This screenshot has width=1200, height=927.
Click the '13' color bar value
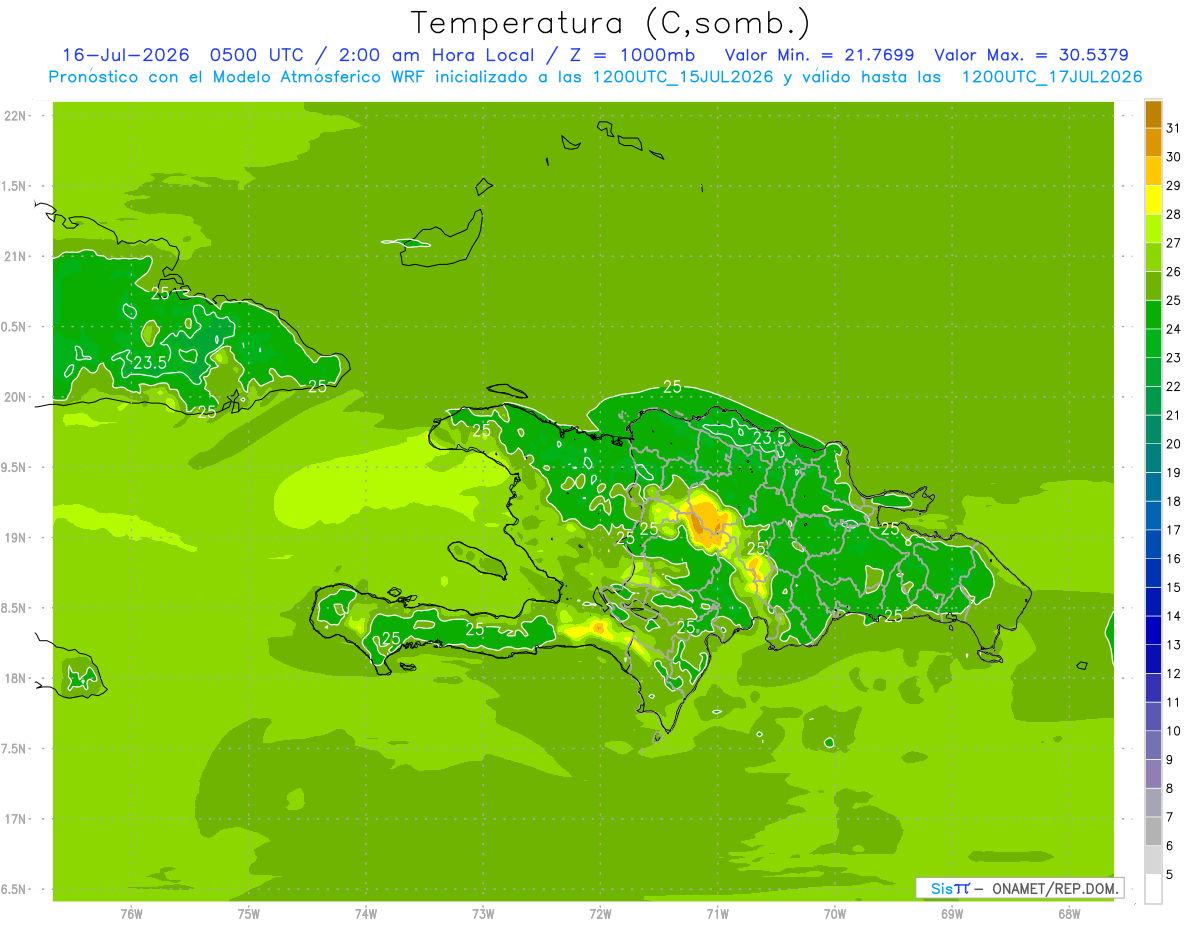pyautogui.click(x=1174, y=645)
